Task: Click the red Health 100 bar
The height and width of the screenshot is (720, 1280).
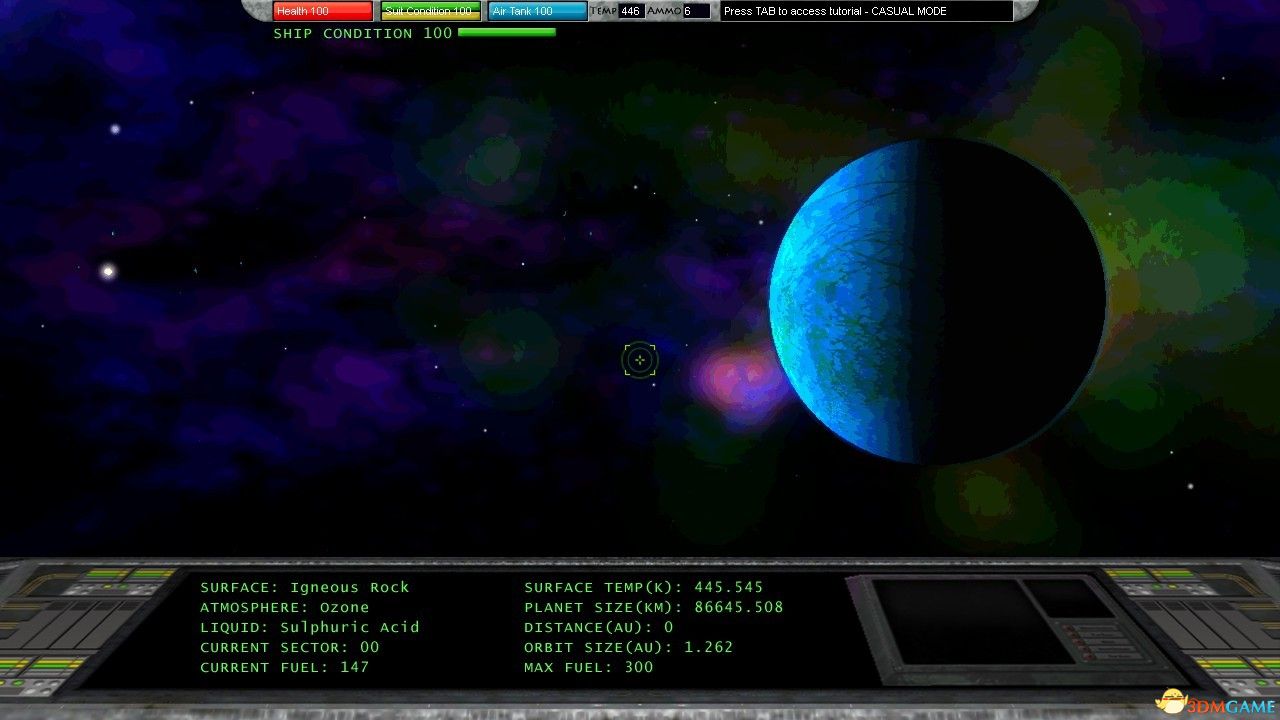Action: pyautogui.click(x=322, y=11)
